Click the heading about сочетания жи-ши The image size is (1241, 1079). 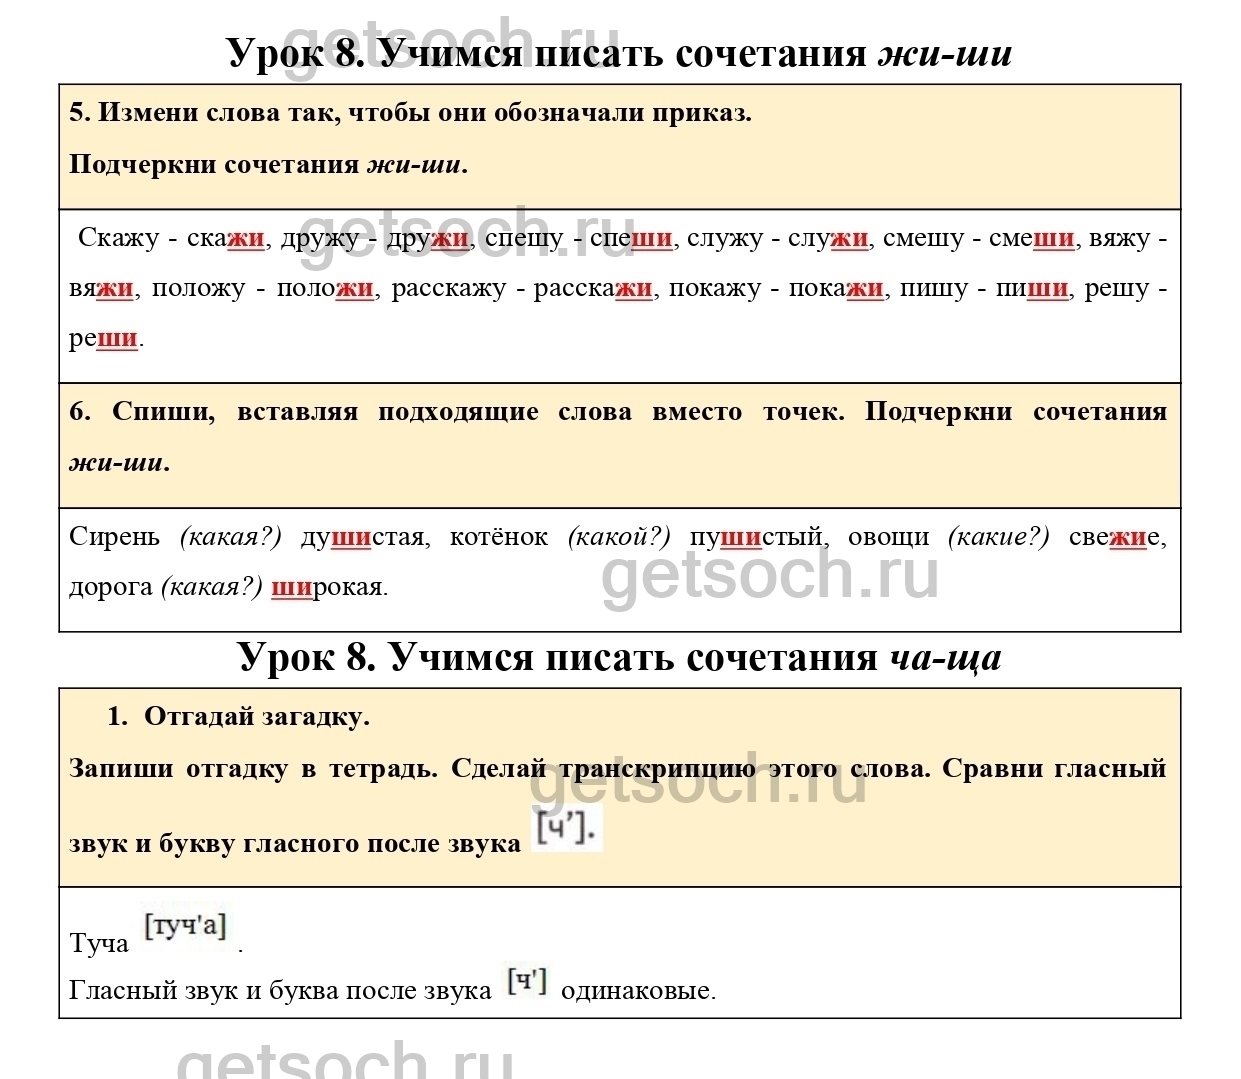click(619, 53)
